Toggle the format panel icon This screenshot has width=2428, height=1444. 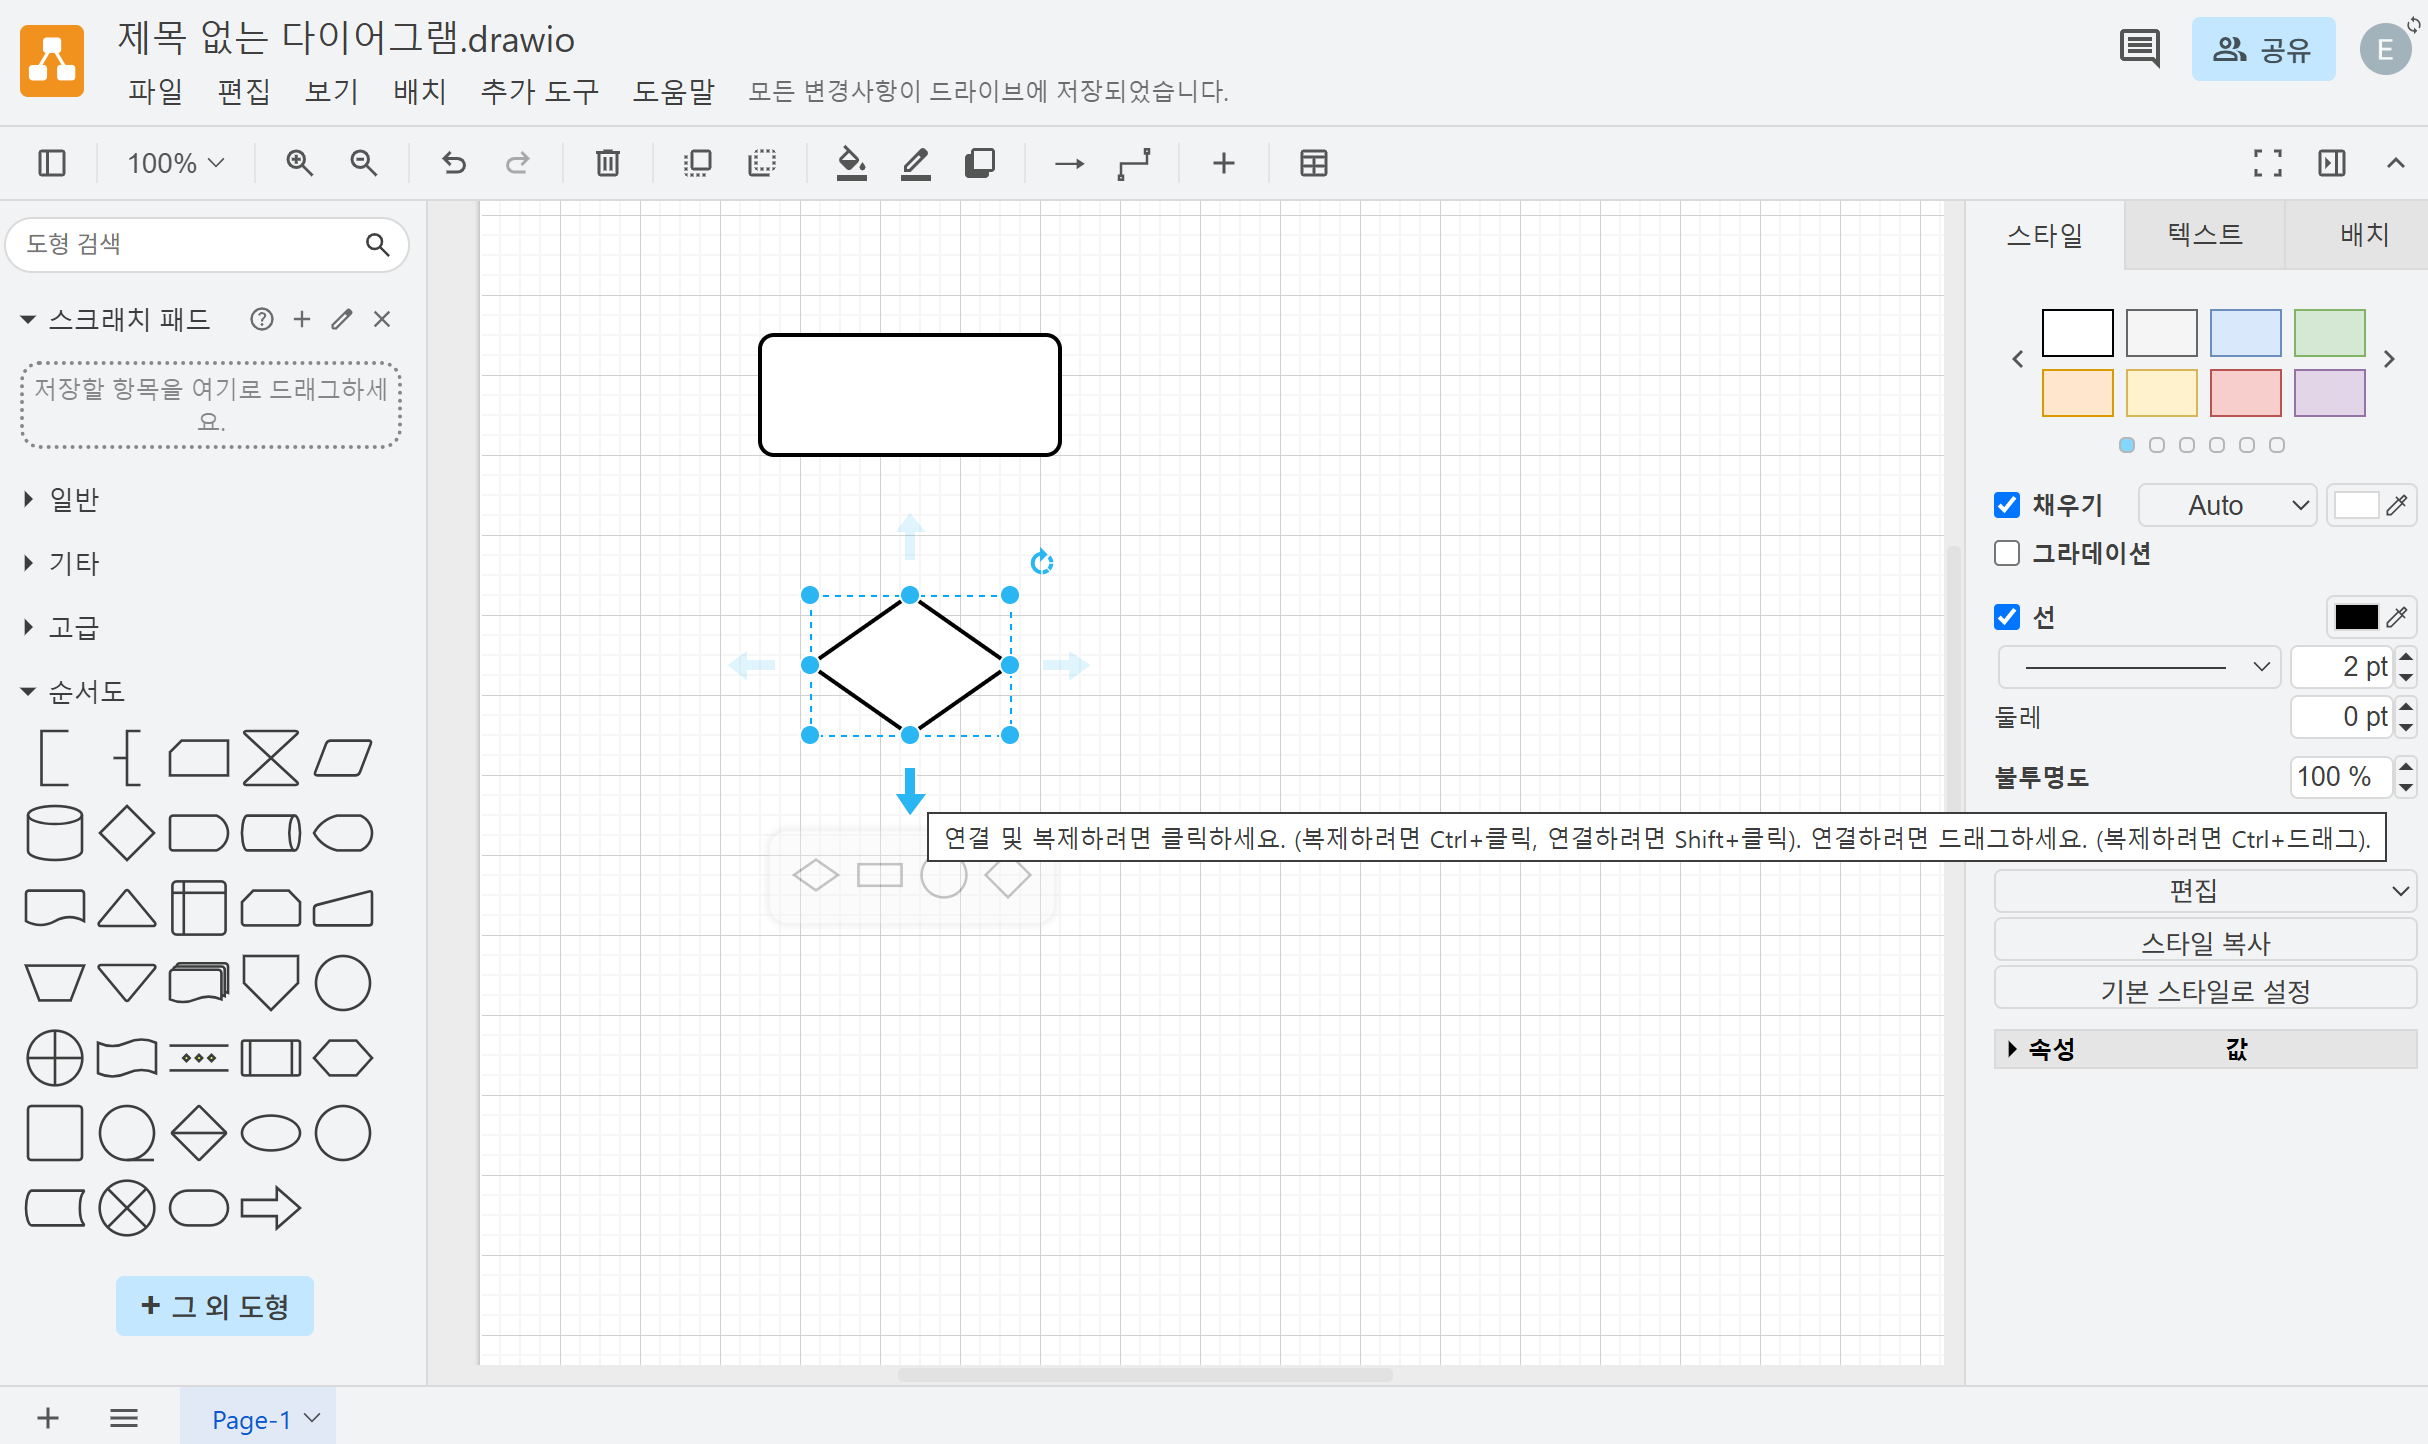tap(2332, 163)
